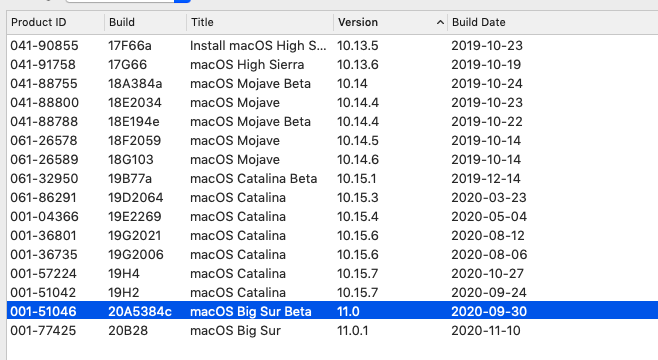Select build 17F66a cell
658x360 pixels.
pyautogui.click(x=130, y=46)
